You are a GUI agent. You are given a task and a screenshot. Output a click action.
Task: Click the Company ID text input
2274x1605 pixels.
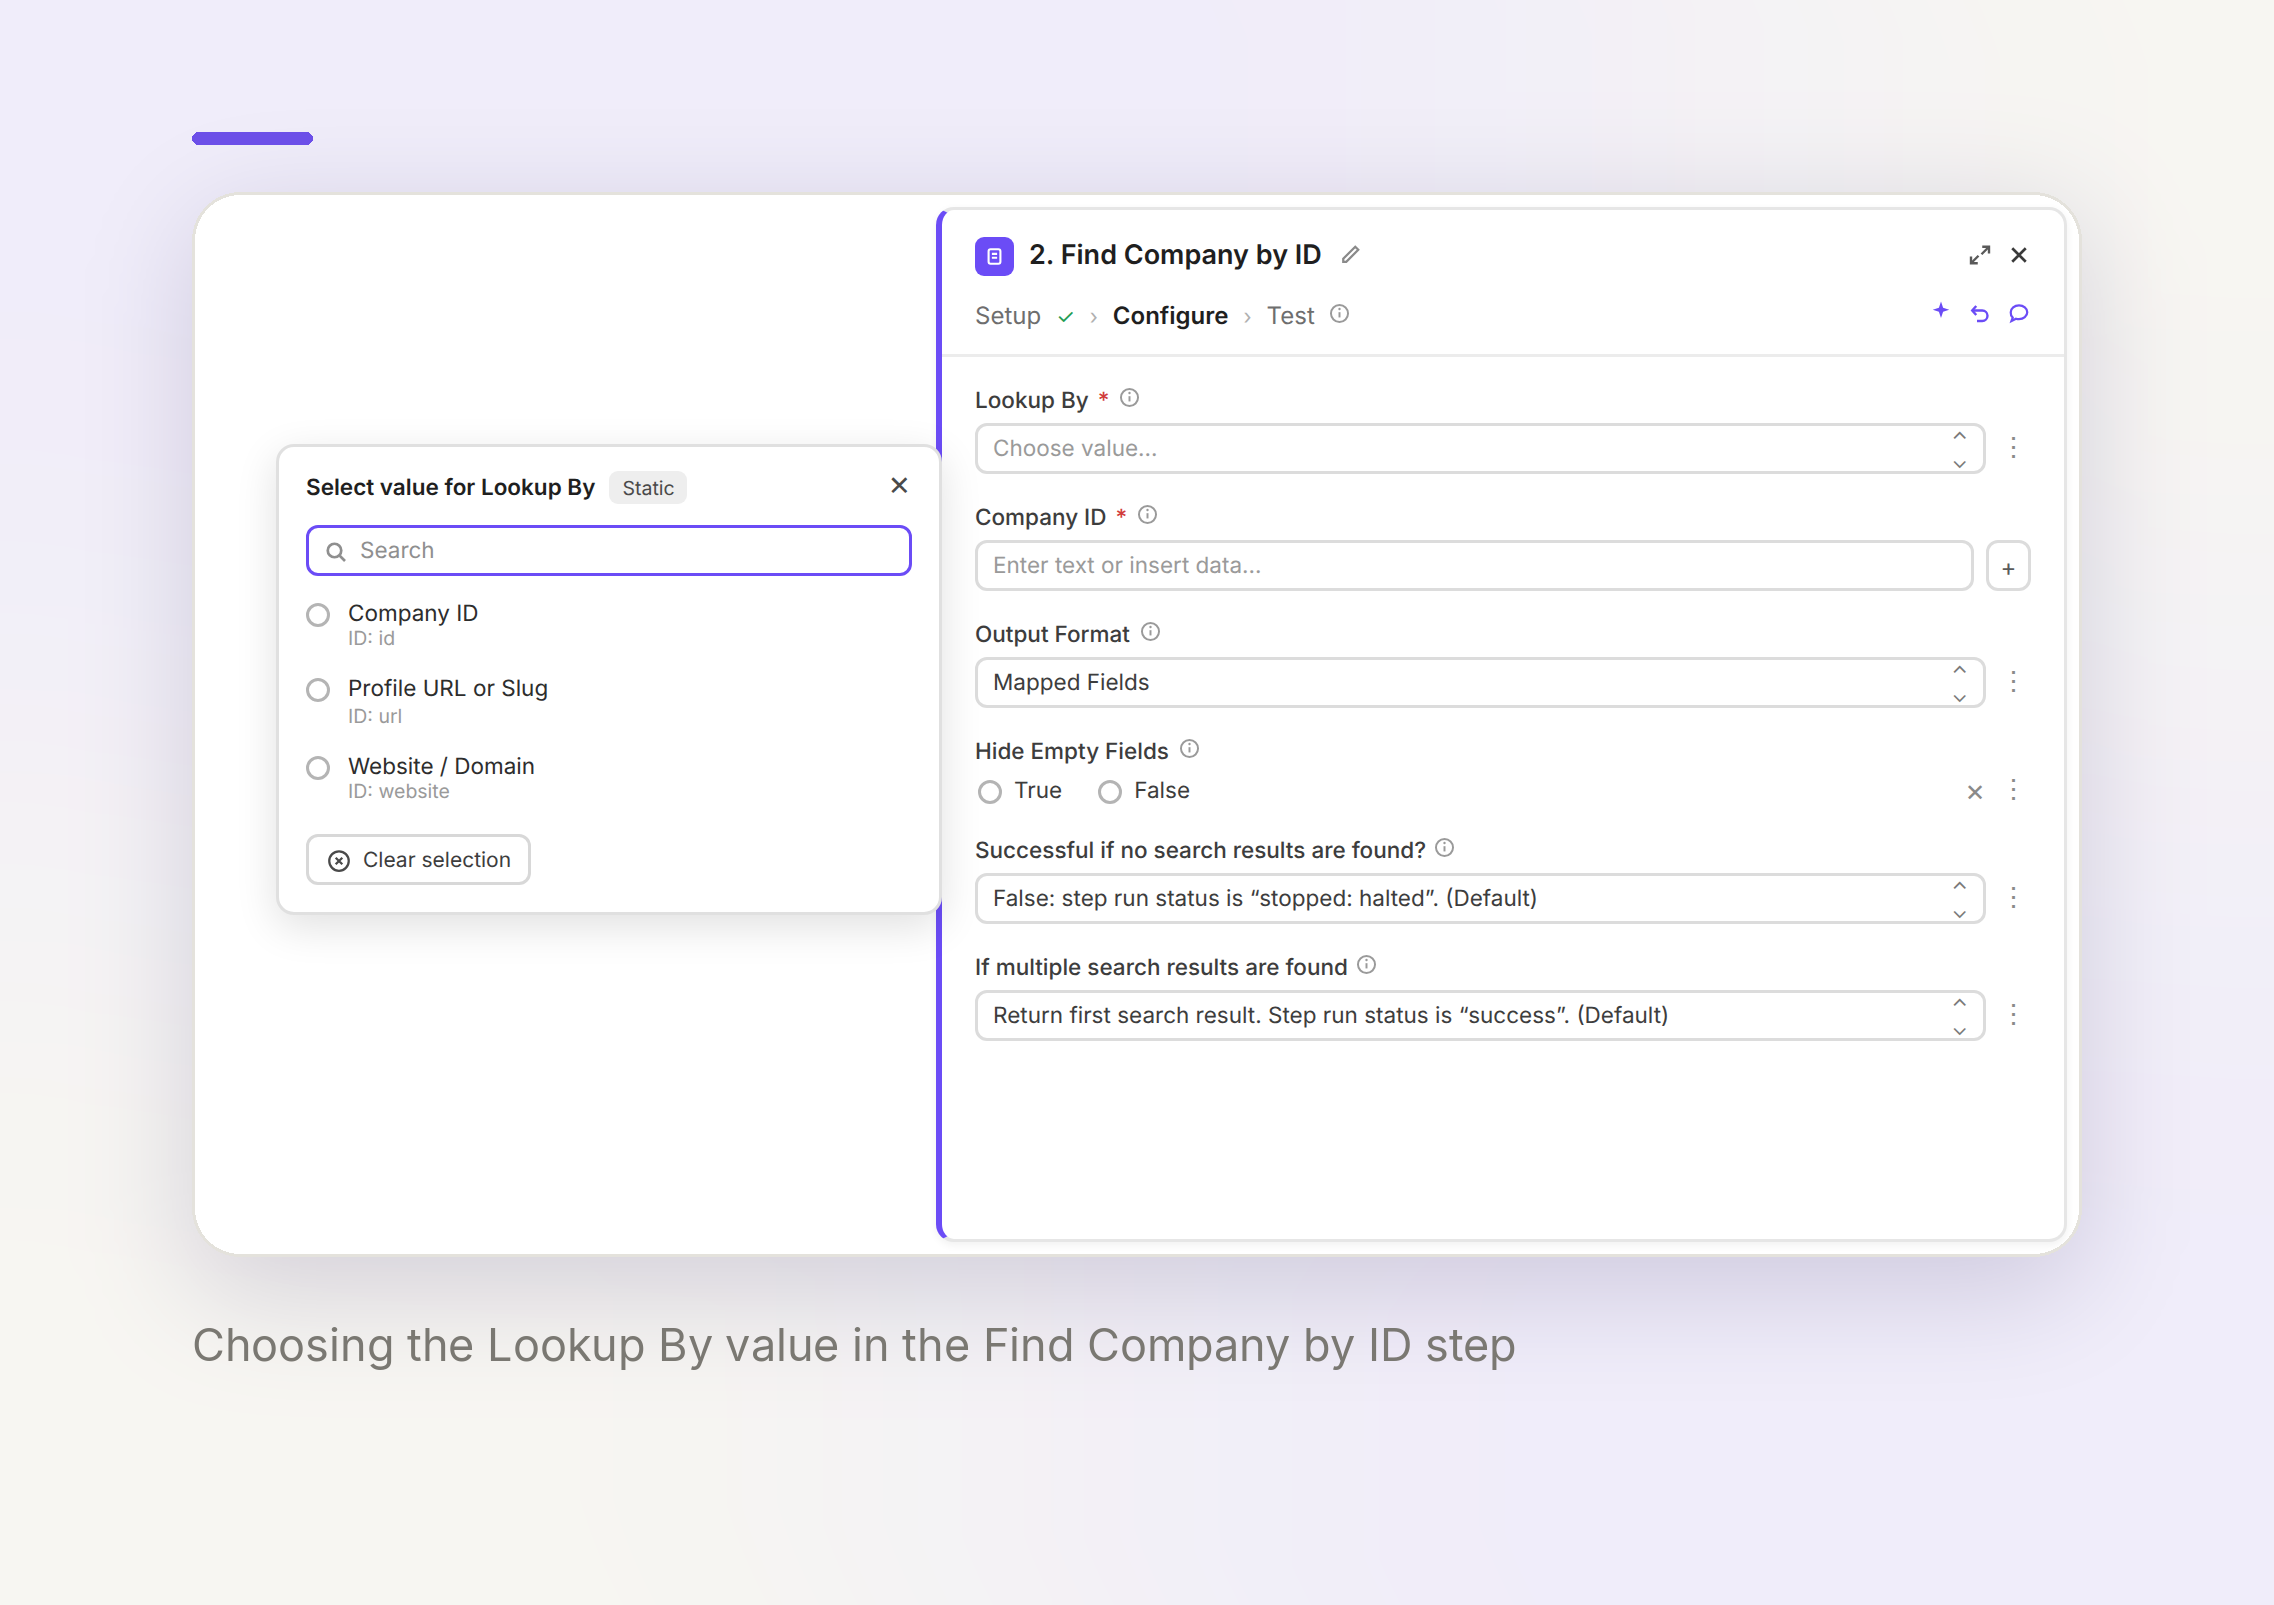click(x=1474, y=566)
